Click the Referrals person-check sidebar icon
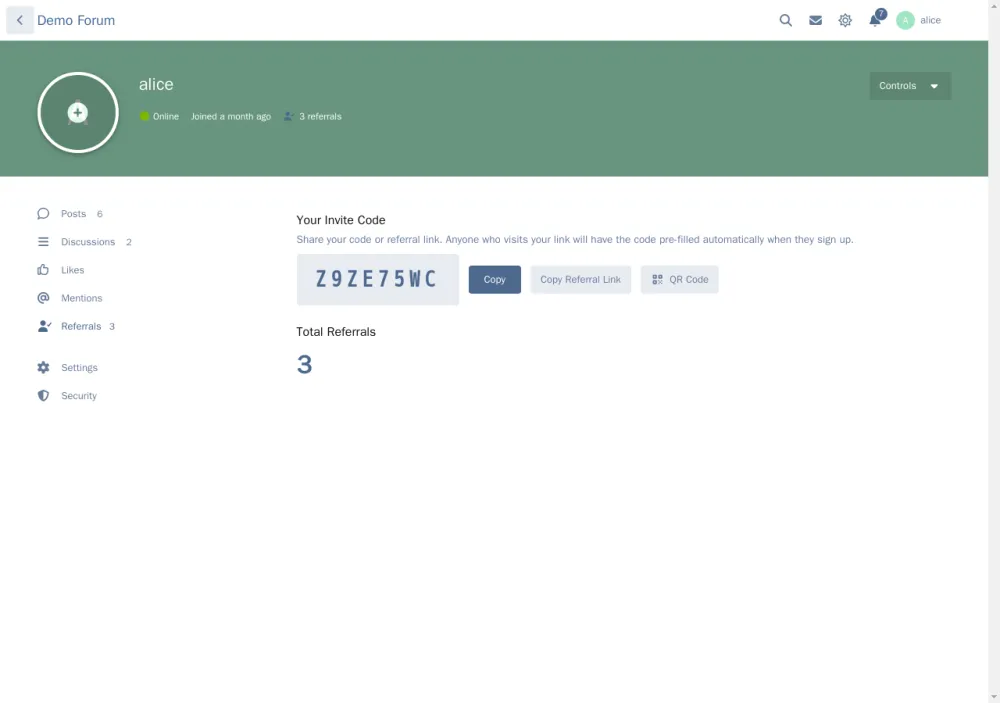Viewport: 1000px width, 703px height. pyautogui.click(x=44, y=326)
